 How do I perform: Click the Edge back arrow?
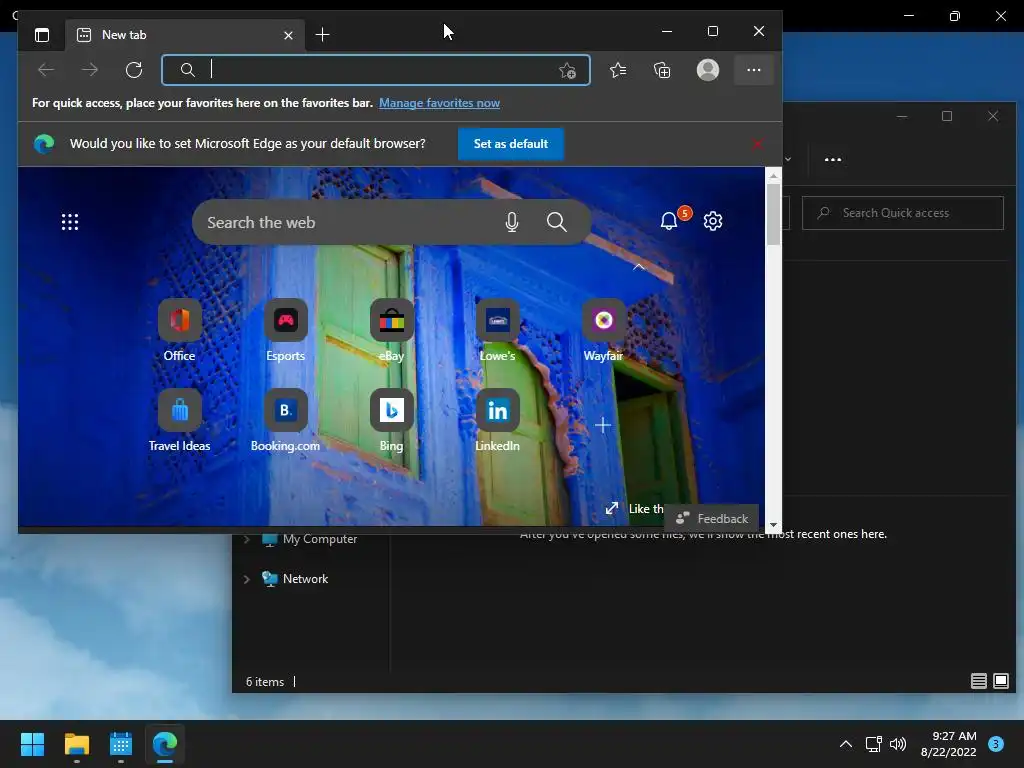pos(46,70)
